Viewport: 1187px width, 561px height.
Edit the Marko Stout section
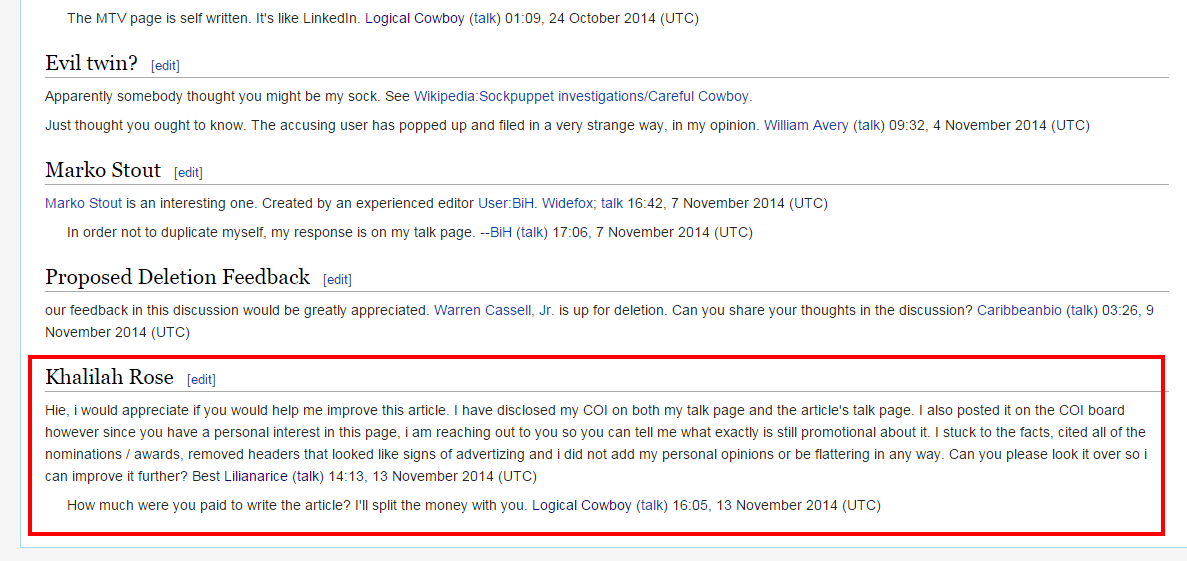[188, 173]
